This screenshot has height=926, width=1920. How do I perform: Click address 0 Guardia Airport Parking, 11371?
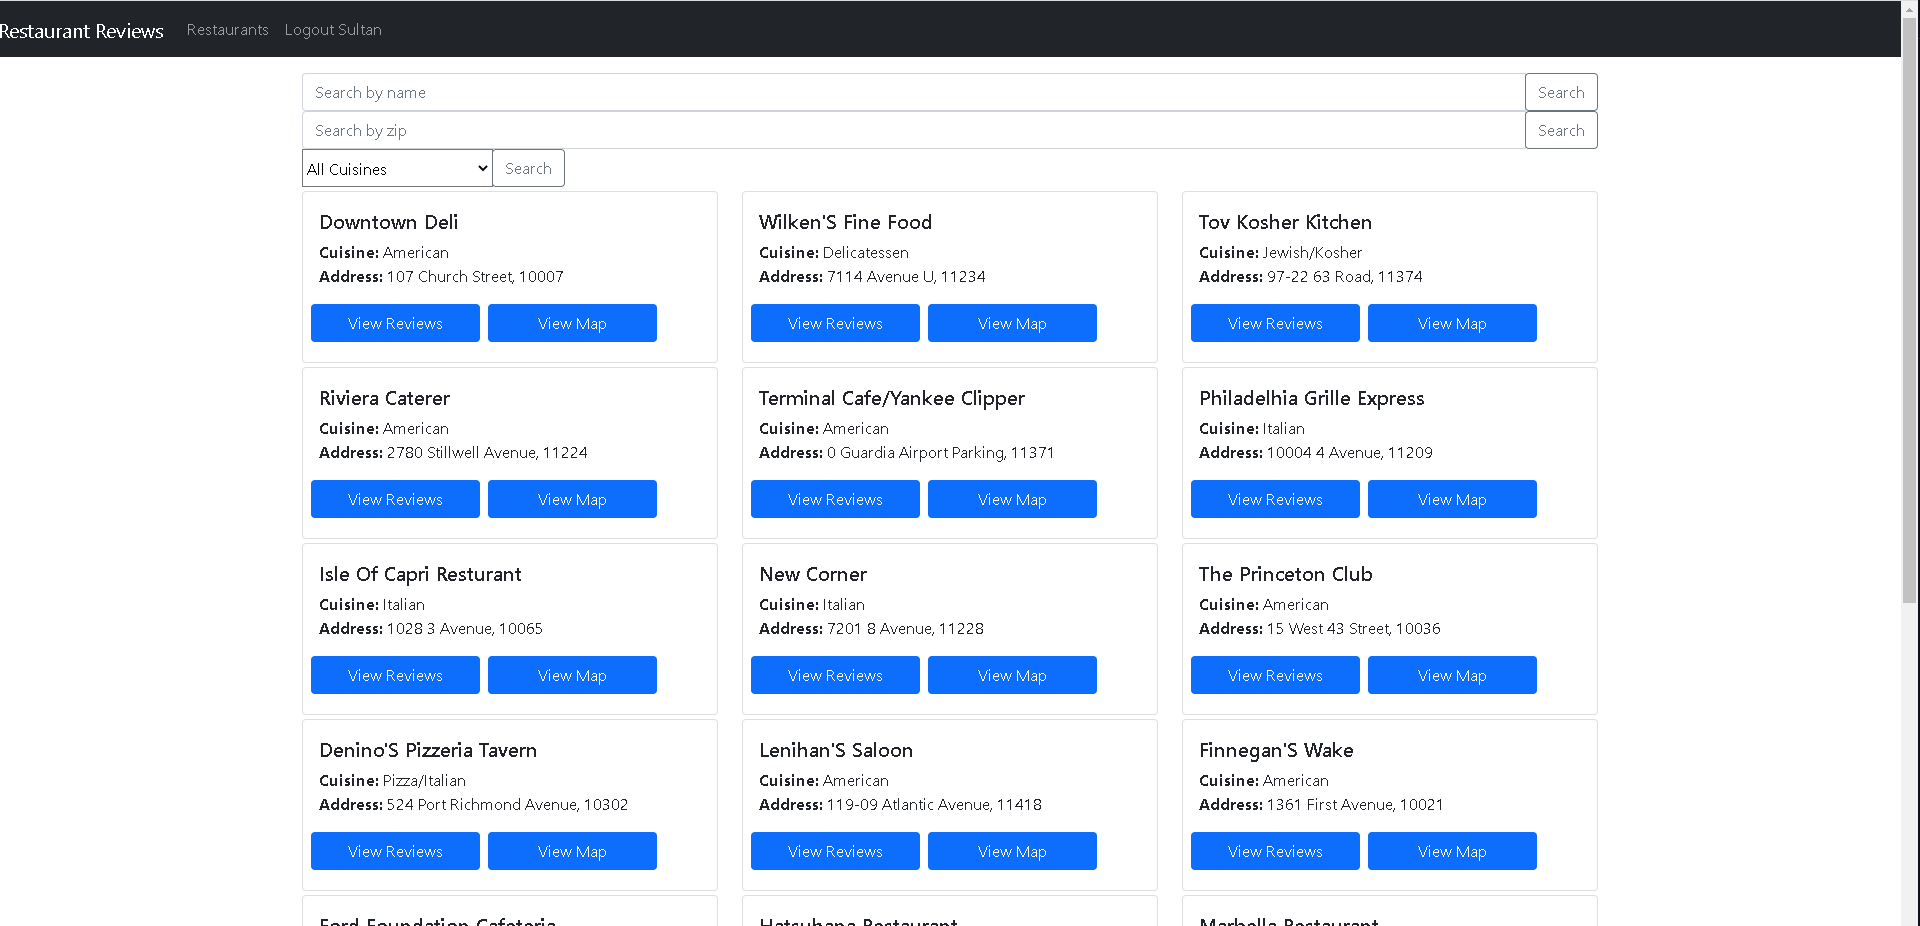[x=940, y=452]
